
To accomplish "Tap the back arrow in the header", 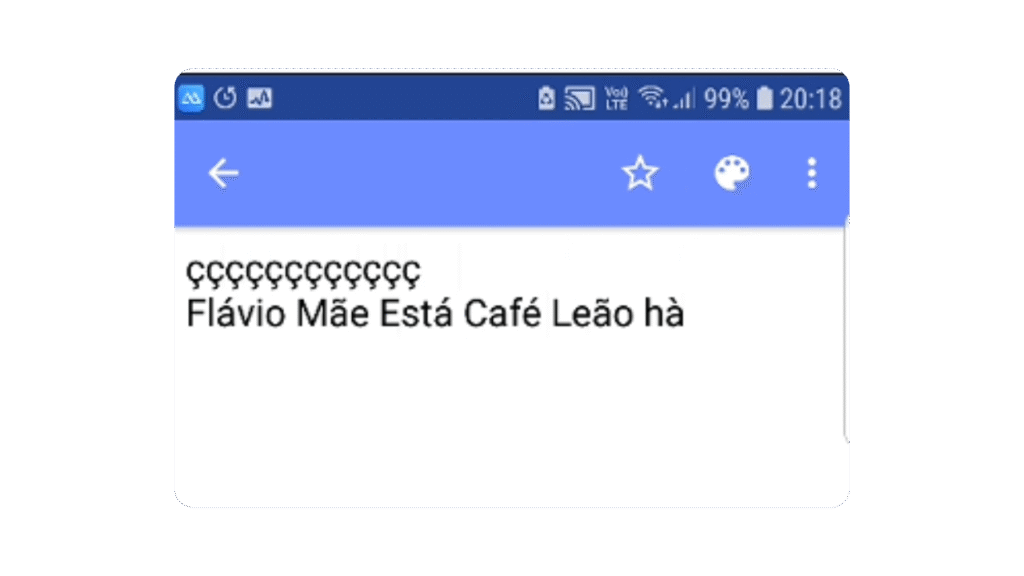I will (223, 174).
